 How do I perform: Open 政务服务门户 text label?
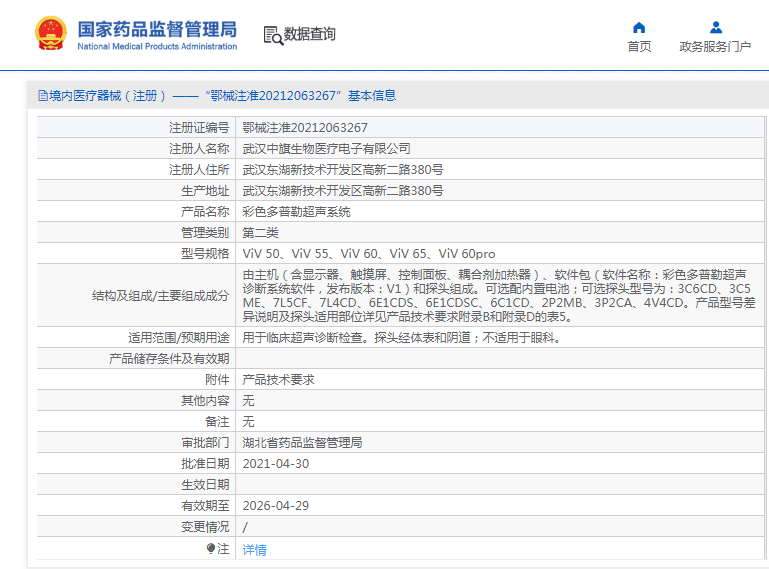(715, 46)
